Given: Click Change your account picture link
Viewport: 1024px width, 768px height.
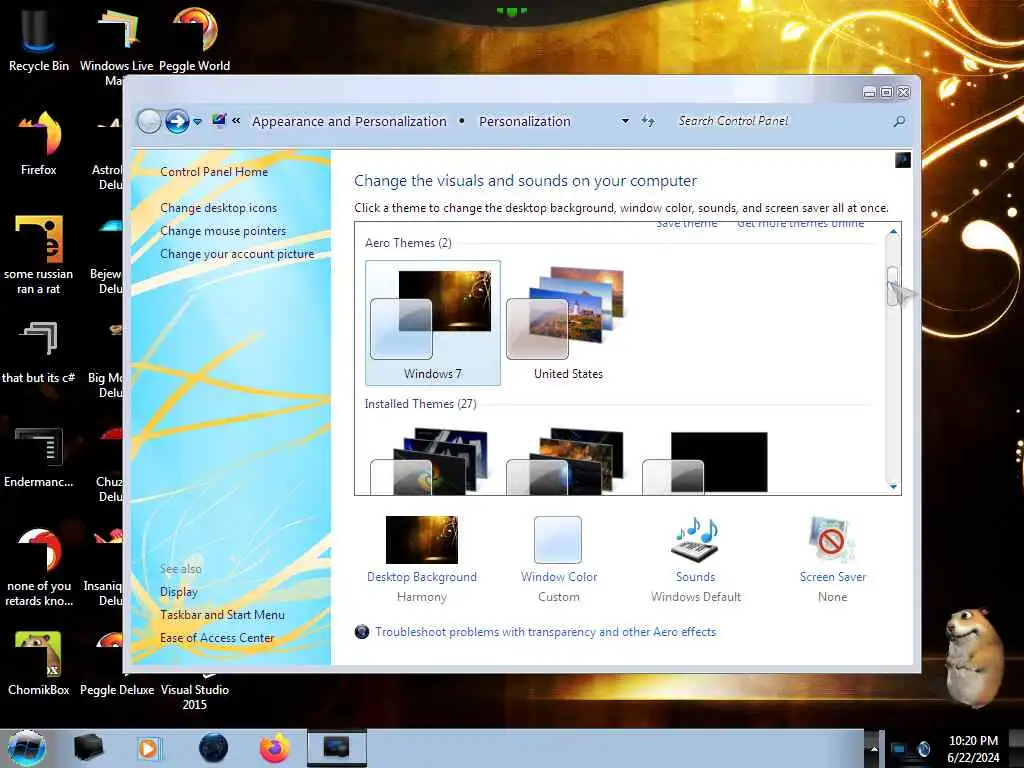Looking at the screenshot, I should tap(237, 254).
